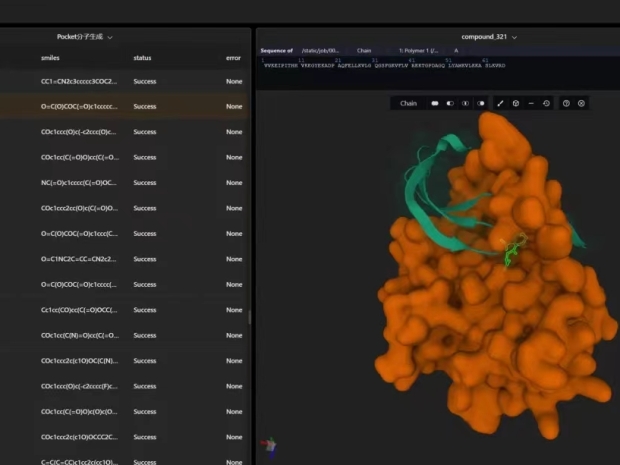
Task: Click the first pill-shaped selection mode icon
Action: click(x=435, y=103)
